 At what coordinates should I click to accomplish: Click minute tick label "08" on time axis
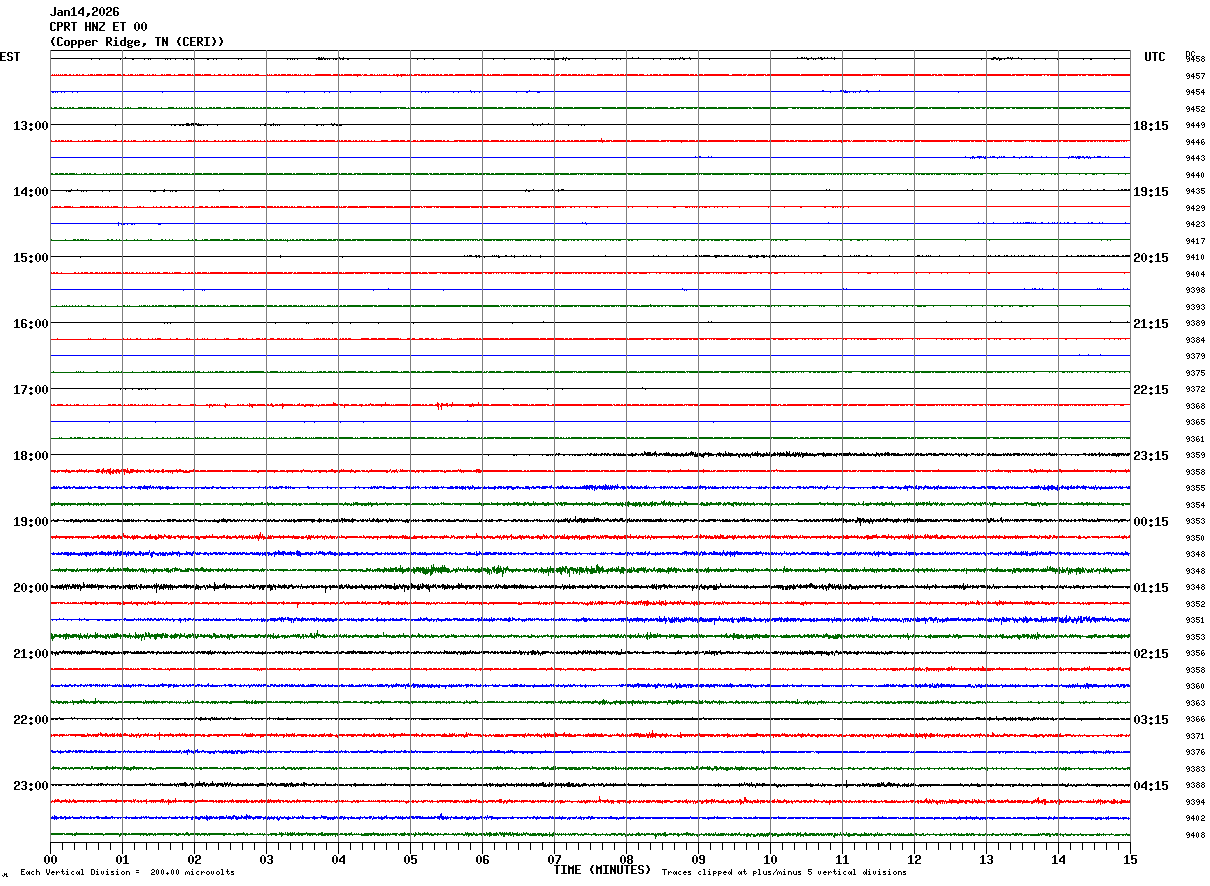(x=626, y=860)
